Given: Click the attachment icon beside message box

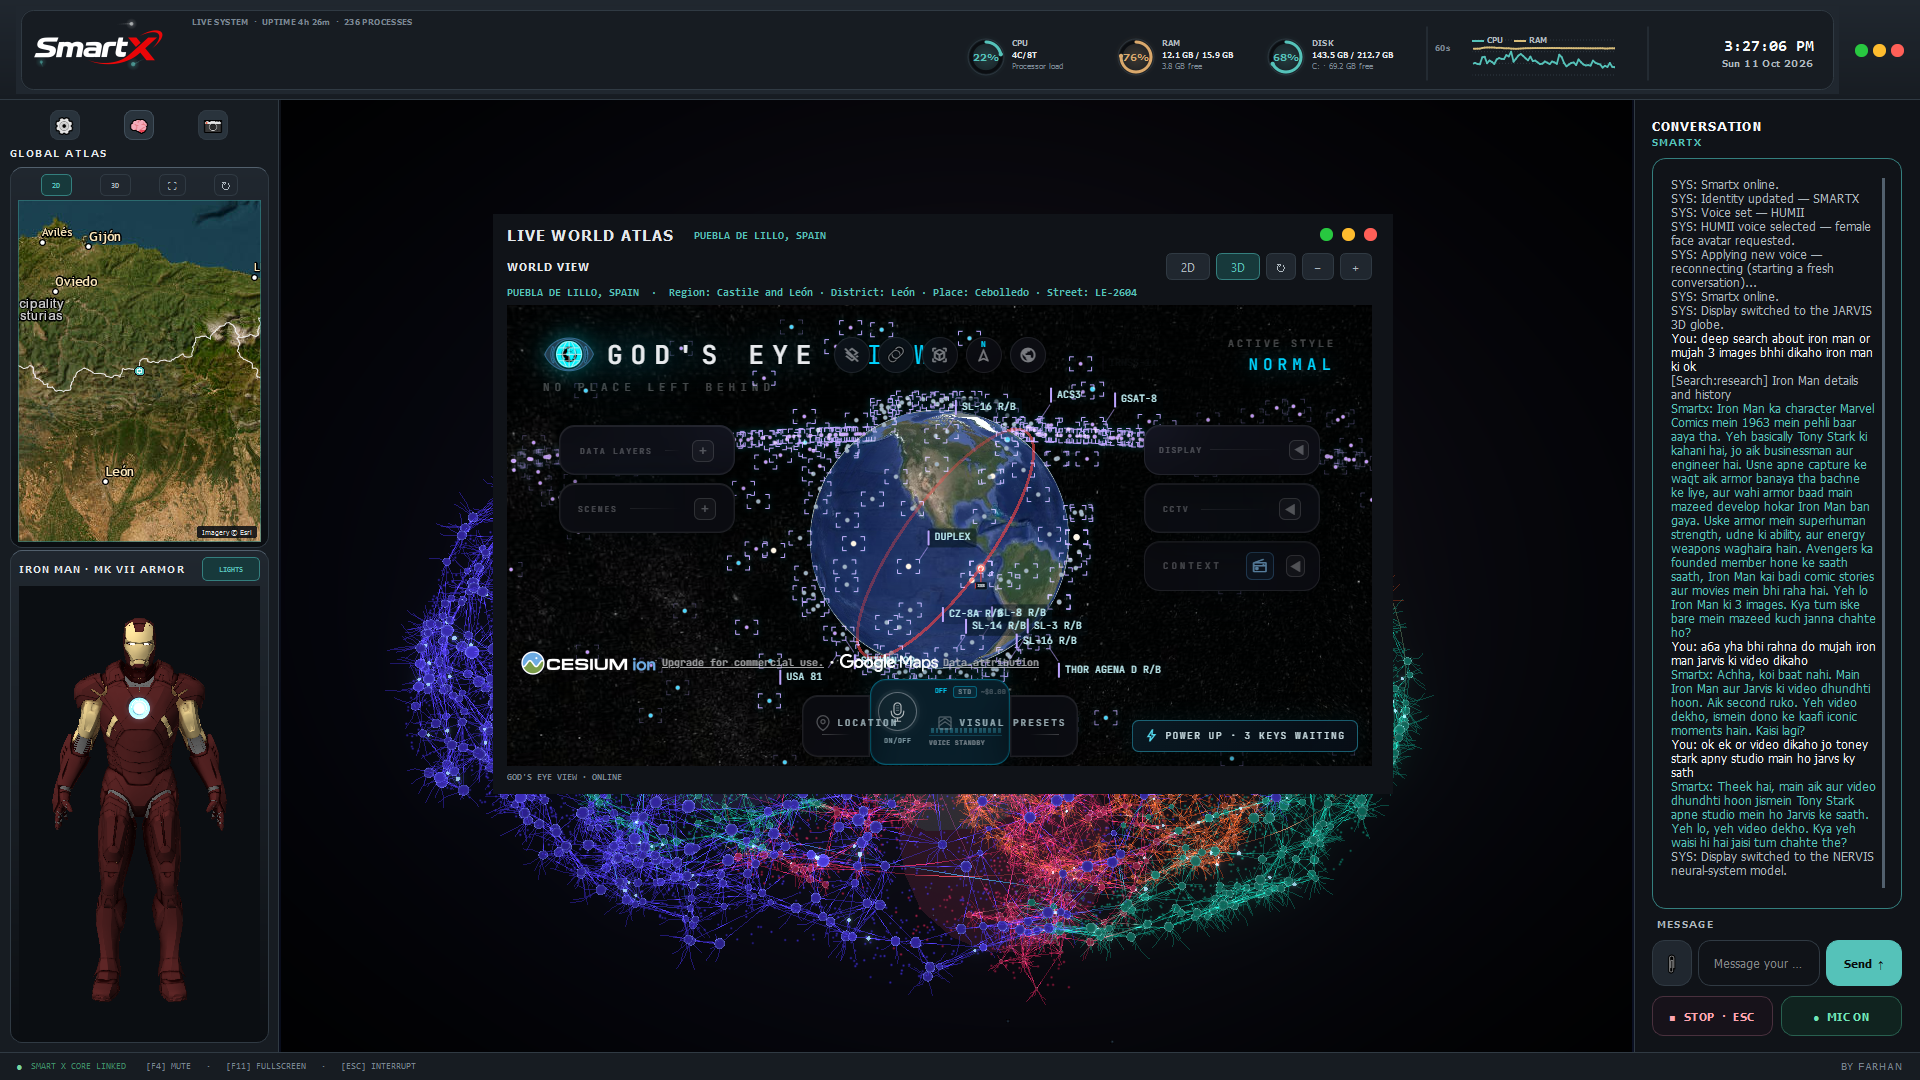Looking at the screenshot, I should point(1671,963).
